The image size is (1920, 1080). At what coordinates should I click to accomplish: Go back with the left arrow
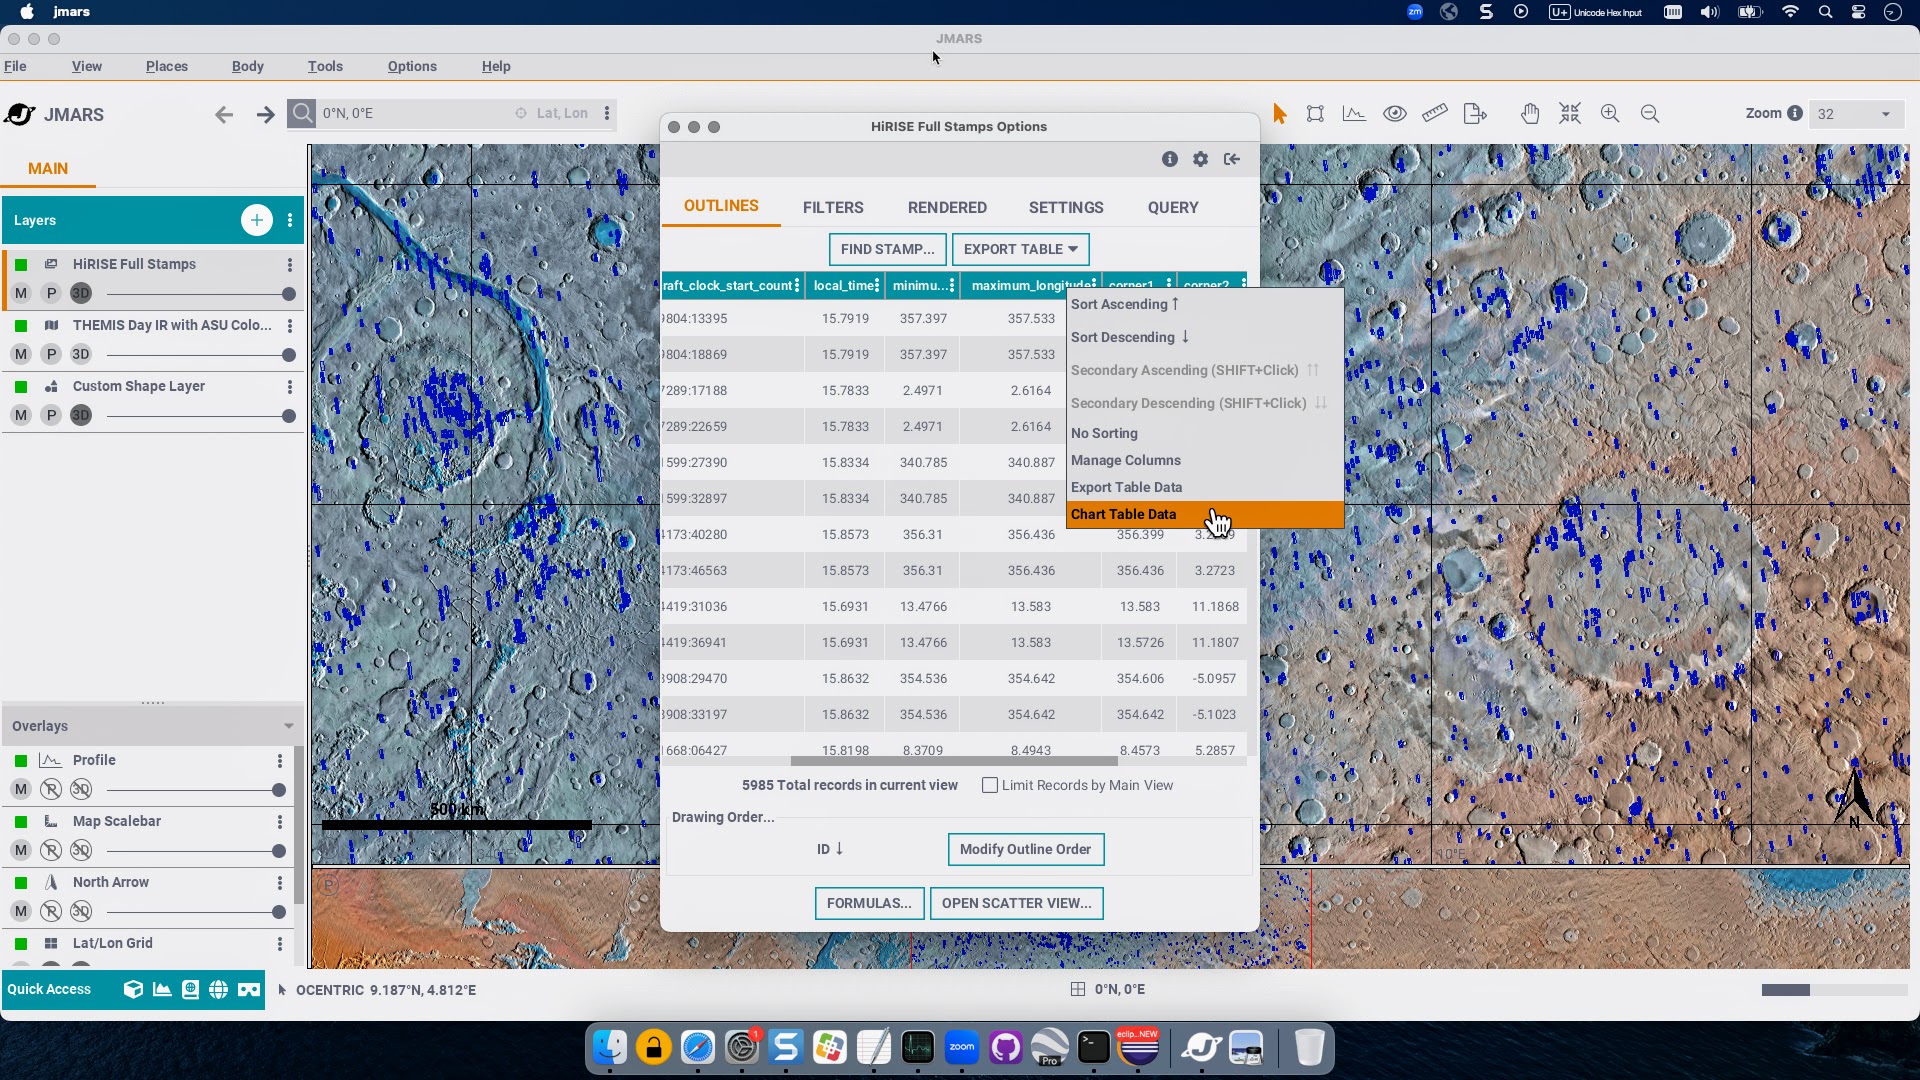coord(224,115)
